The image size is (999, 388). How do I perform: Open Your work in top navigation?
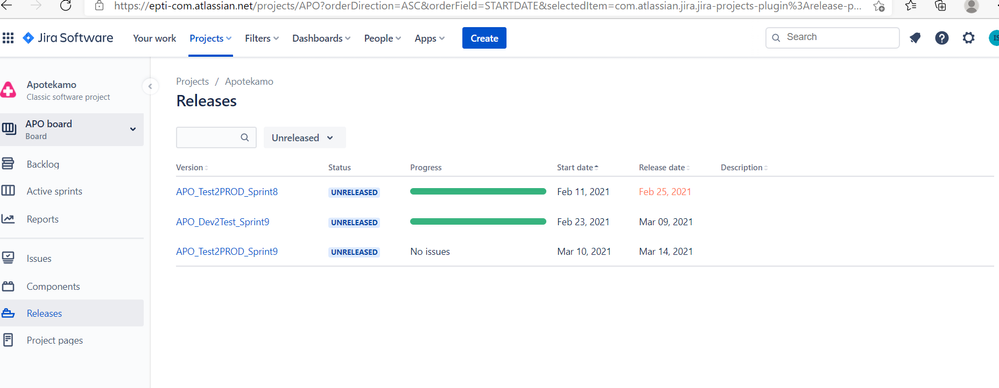pos(154,38)
